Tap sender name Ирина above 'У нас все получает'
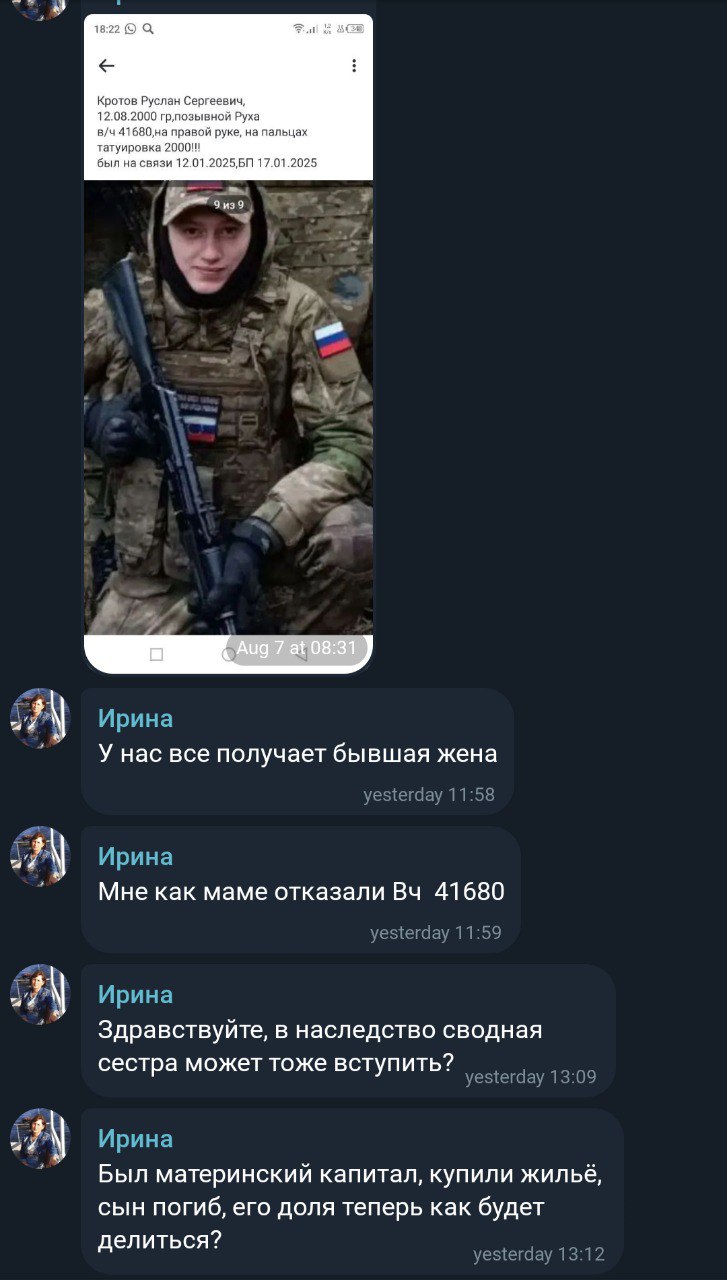Screen dimensions: 727x1280 click(x=135, y=719)
